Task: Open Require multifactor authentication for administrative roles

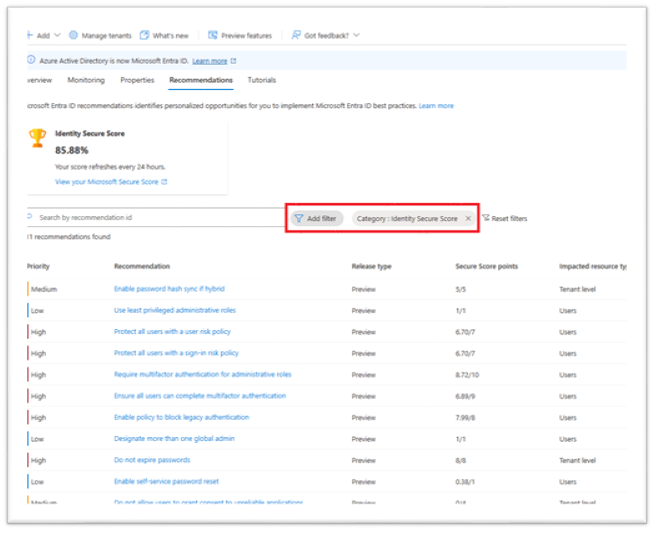Action: (x=203, y=374)
